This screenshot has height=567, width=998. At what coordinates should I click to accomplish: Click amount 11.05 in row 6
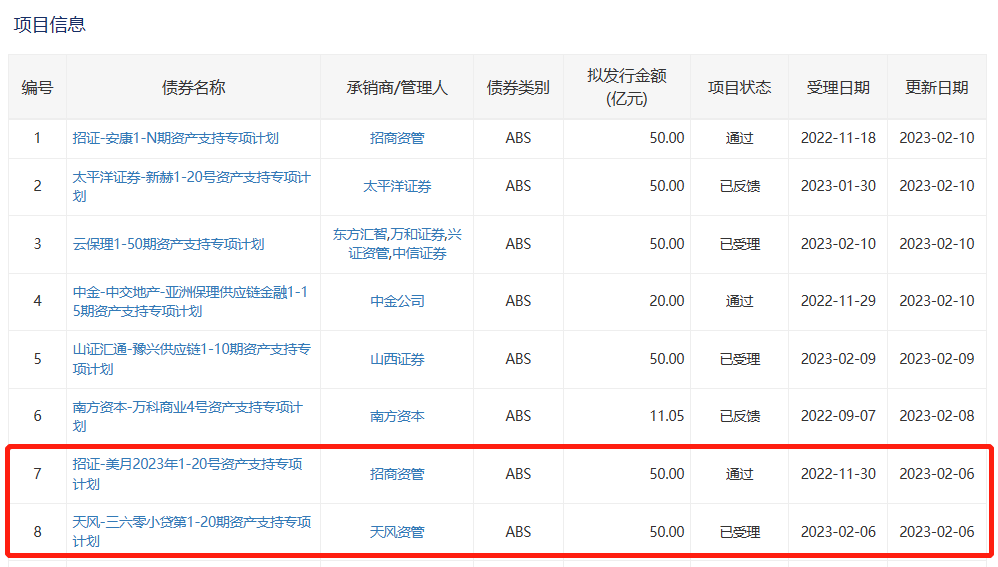click(x=667, y=416)
